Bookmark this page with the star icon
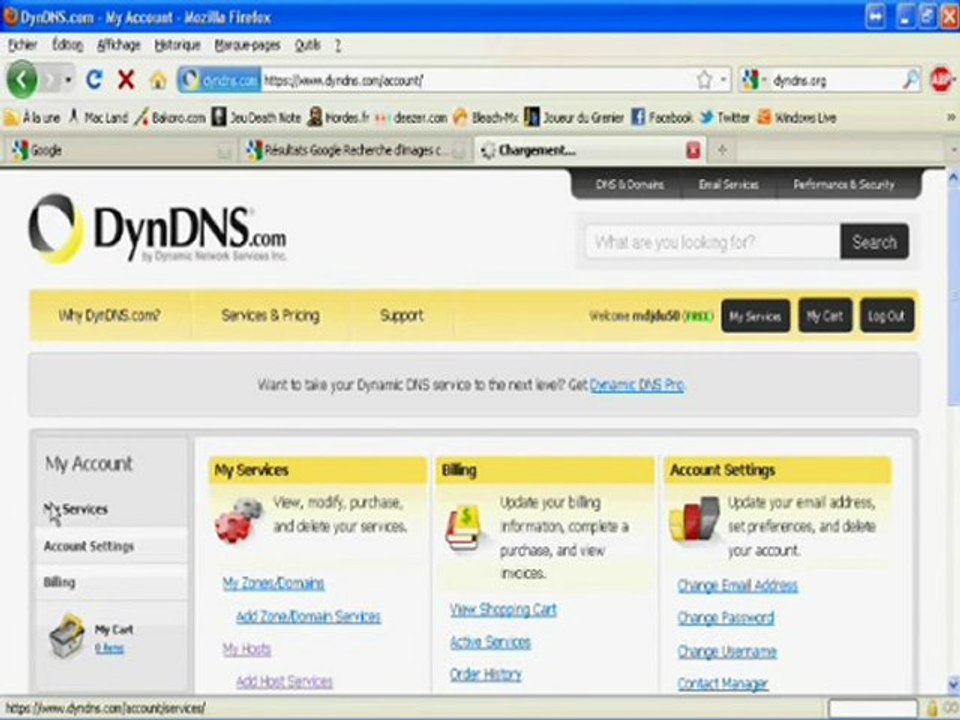The height and width of the screenshot is (720, 960). pyautogui.click(x=705, y=80)
